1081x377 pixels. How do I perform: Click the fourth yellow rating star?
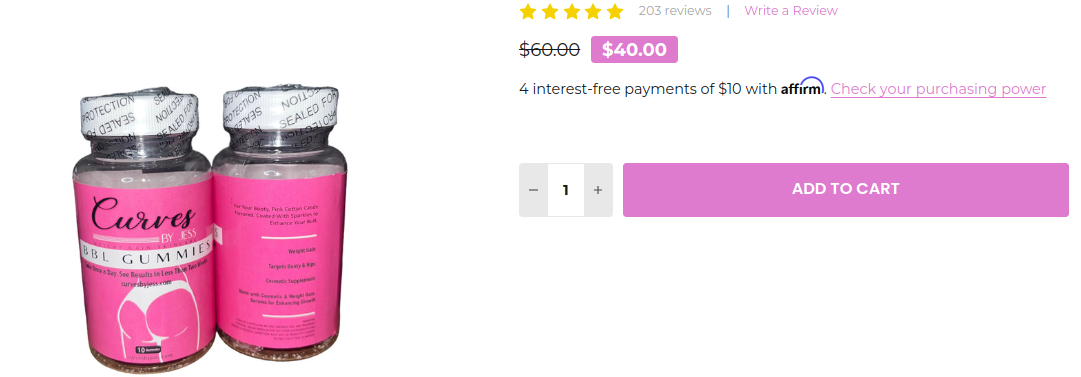tap(593, 11)
